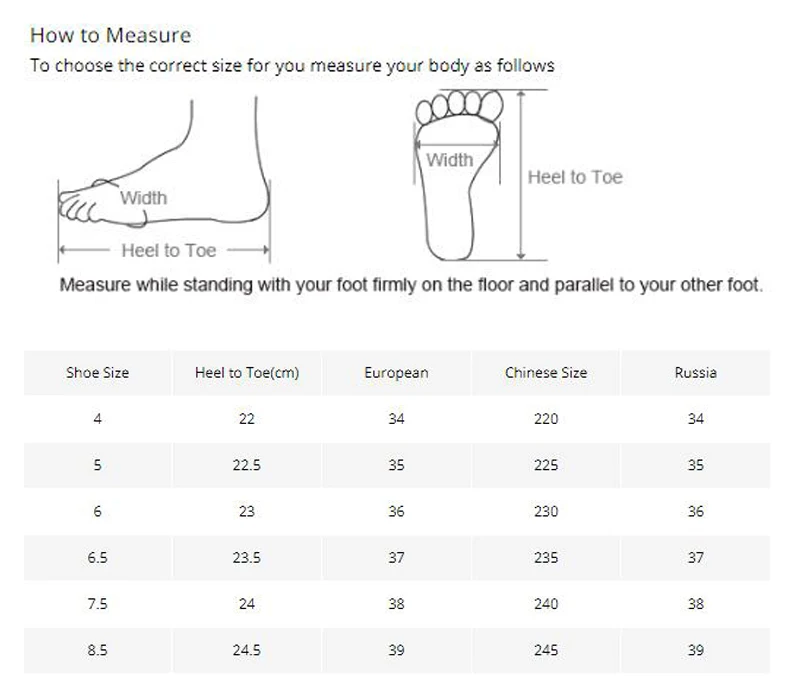
Task: Select the Russia column header
Action: (696, 372)
